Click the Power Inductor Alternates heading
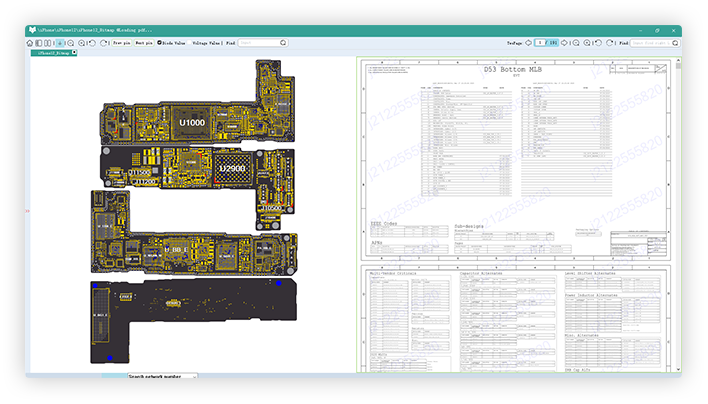 point(591,295)
